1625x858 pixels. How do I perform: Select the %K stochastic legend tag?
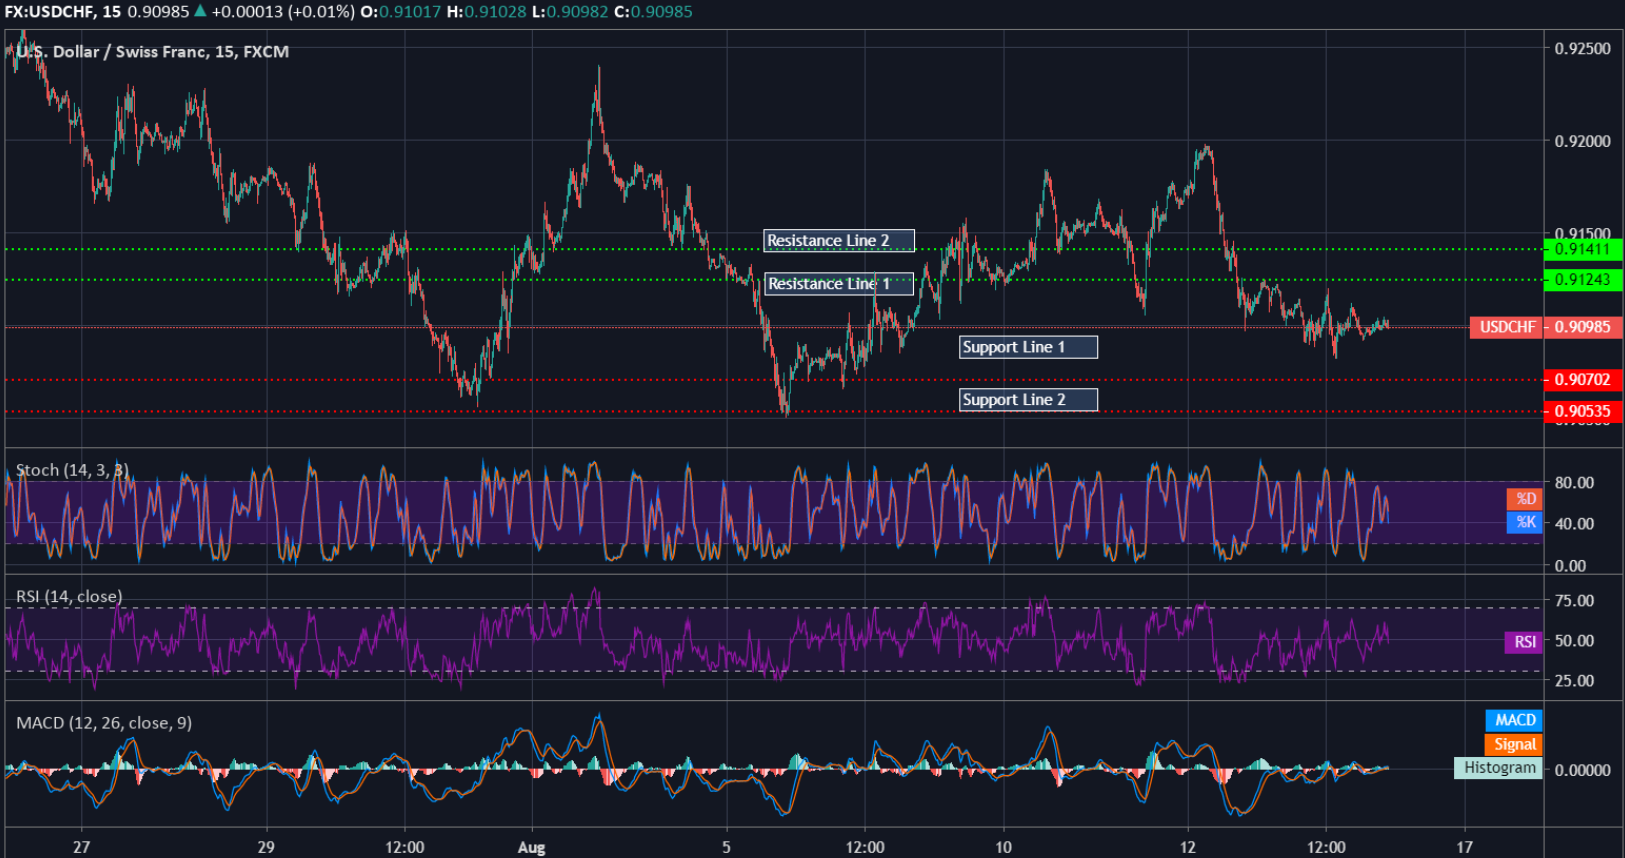click(x=1525, y=522)
